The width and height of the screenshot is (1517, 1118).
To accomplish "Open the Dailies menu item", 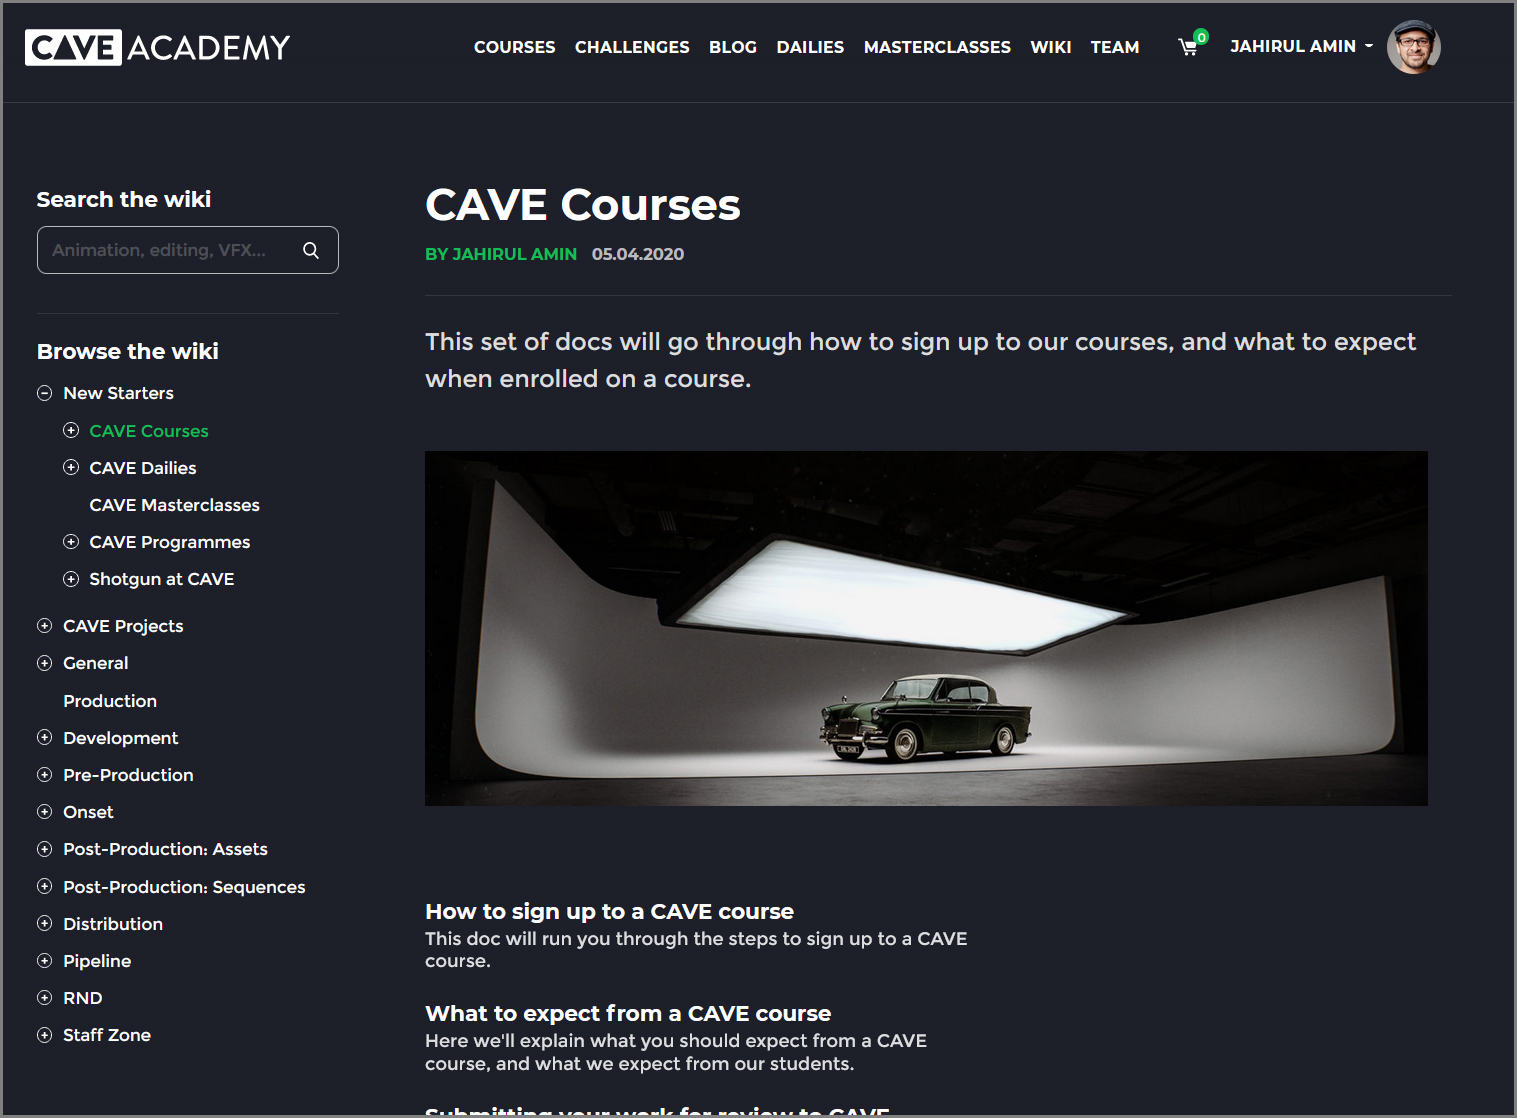I will point(810,47).
